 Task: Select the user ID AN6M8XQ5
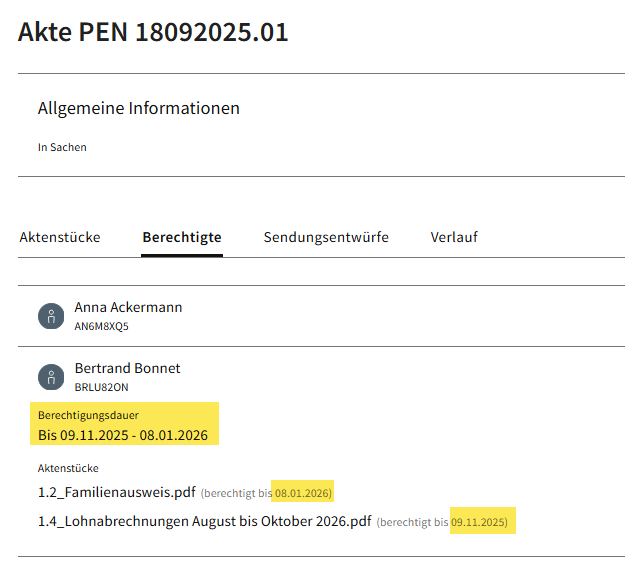(x=101, y=326)
